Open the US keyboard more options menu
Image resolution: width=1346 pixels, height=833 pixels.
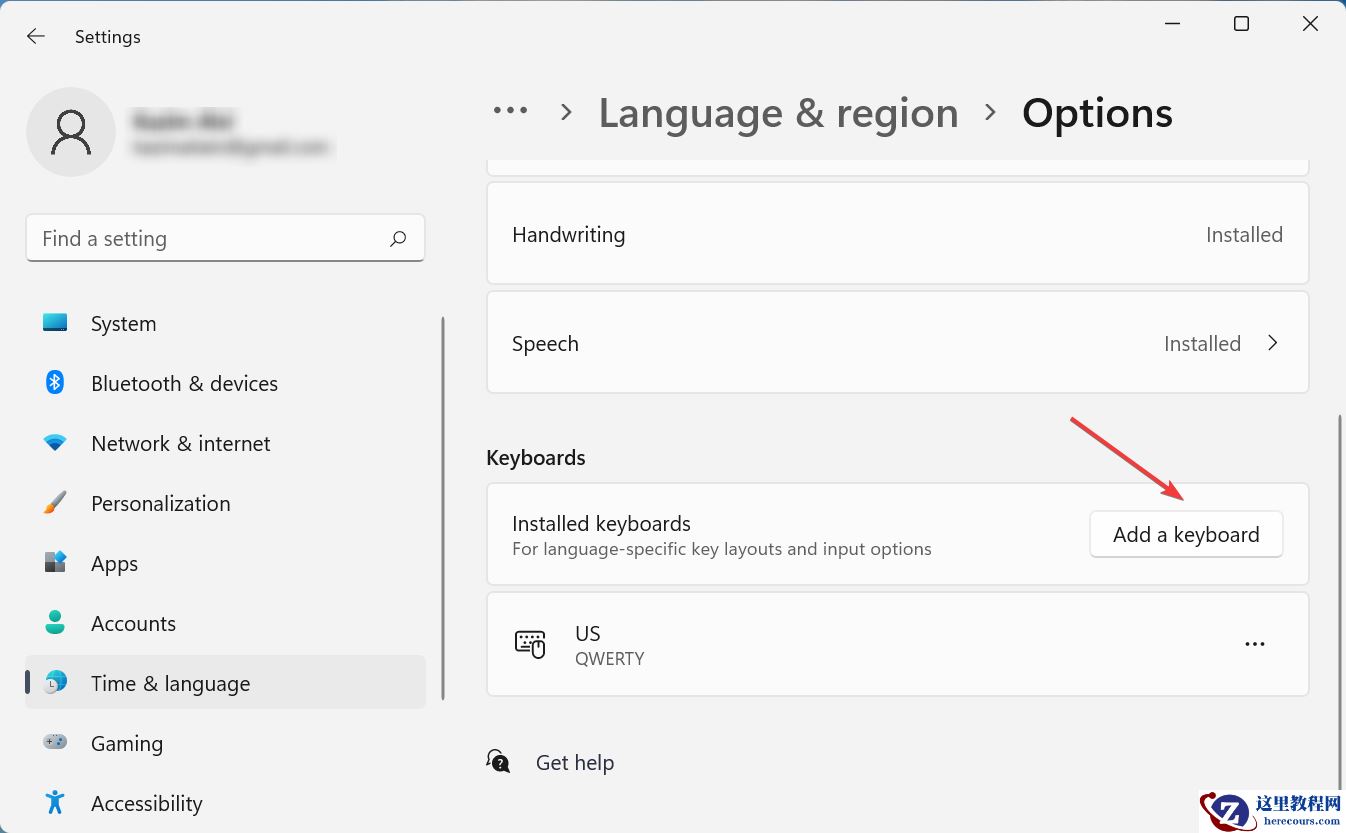pyautogui.click(x=1255, y=645)
